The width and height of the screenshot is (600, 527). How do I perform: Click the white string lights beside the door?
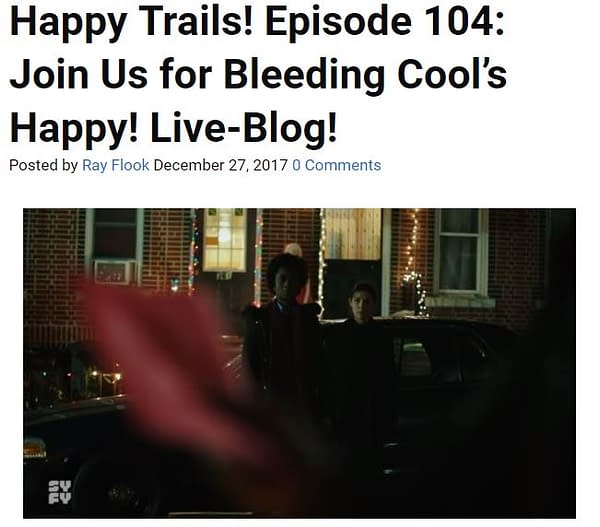click(x=322, y=260)
